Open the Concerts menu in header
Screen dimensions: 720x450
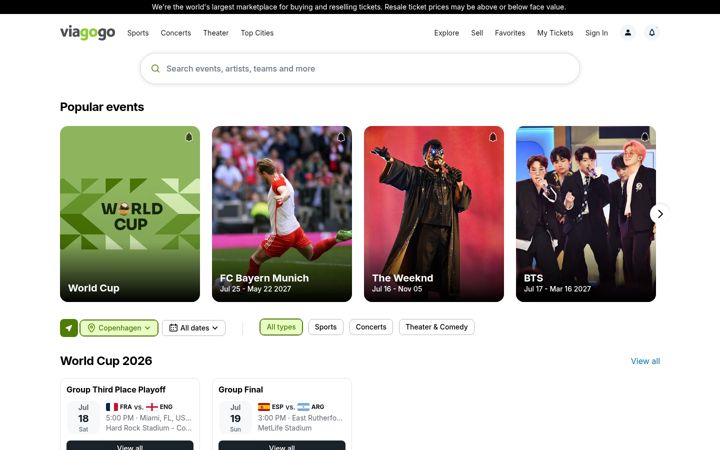coord(176,33)
